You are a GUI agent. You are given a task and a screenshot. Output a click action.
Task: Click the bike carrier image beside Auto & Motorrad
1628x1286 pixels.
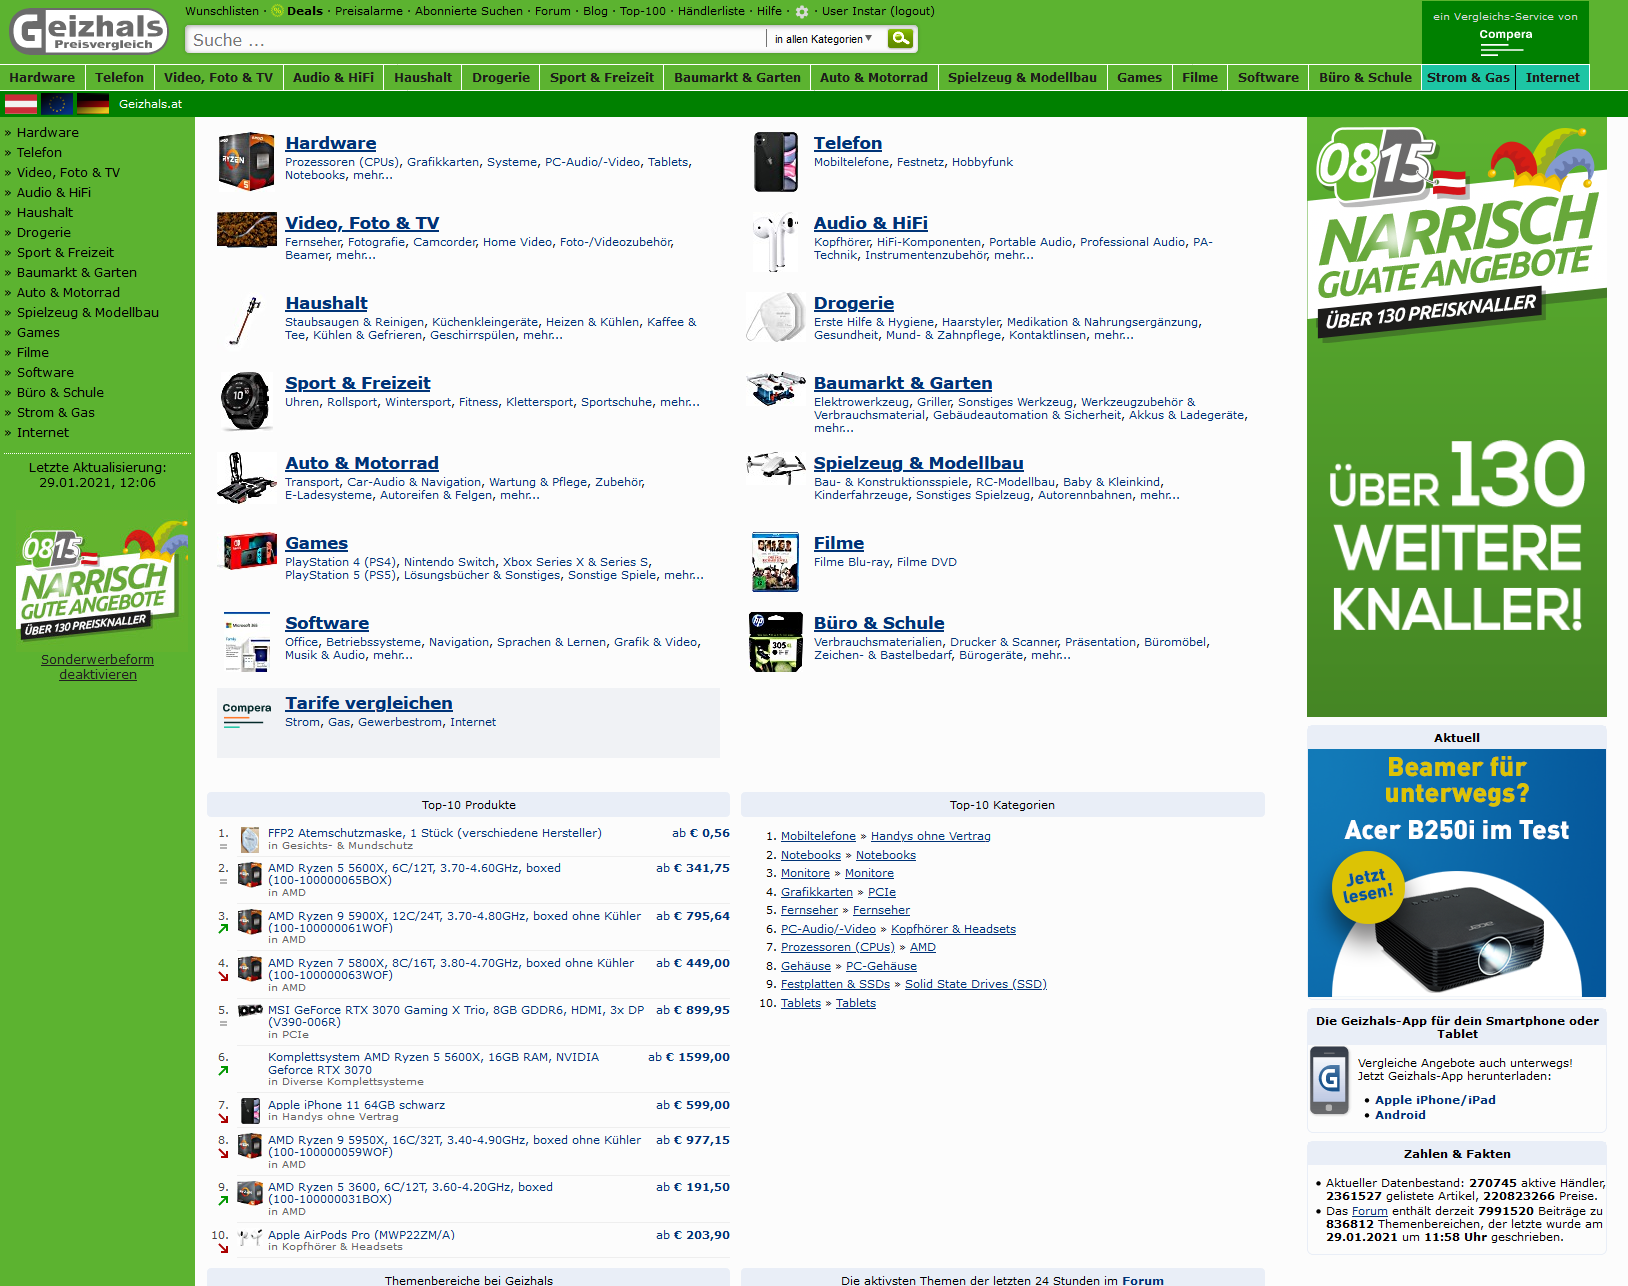pos(246,478)
